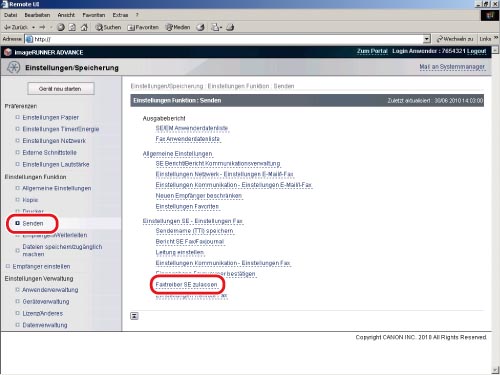Screen dimensions: 500x375
Task: Open SE/EM Anwenderdatenliste link
Action: [x=192, y=128]
